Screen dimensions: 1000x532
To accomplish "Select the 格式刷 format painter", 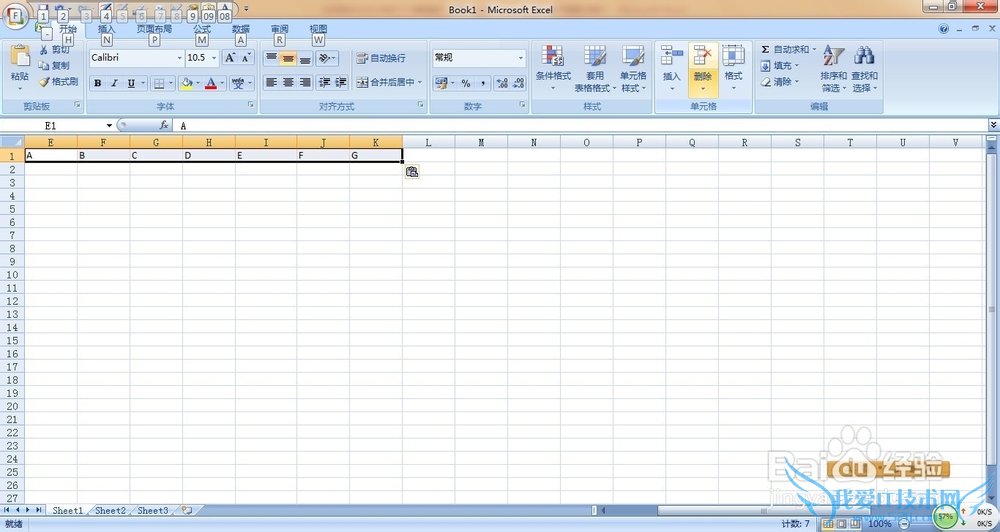I will pos(58,82).
